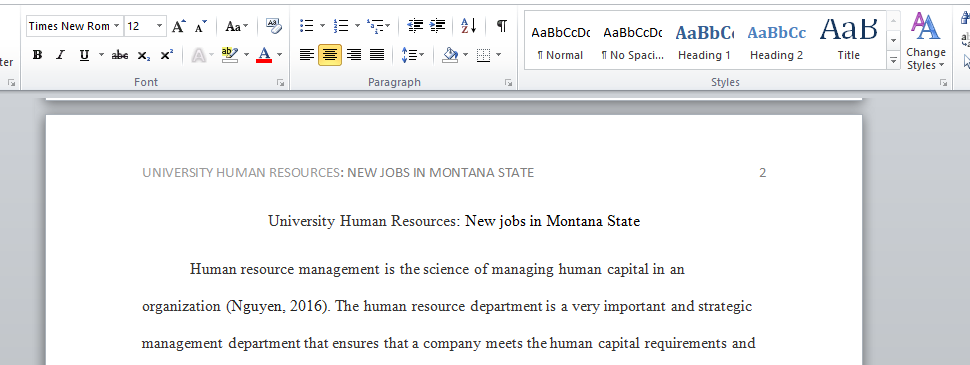Open the Paragraph dialog launcher
Screen dimensions: 970x365
509,82
